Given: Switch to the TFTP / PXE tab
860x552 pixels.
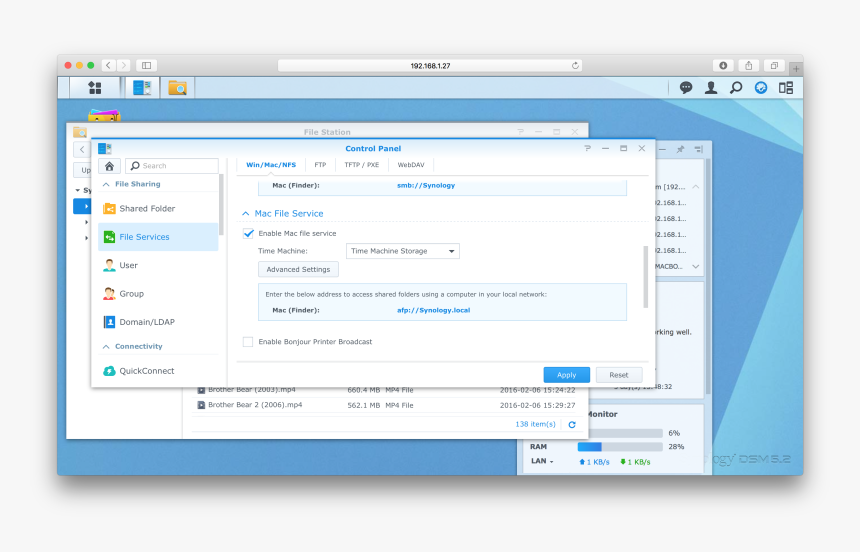Looking at the screenshot, I should 361,165.
